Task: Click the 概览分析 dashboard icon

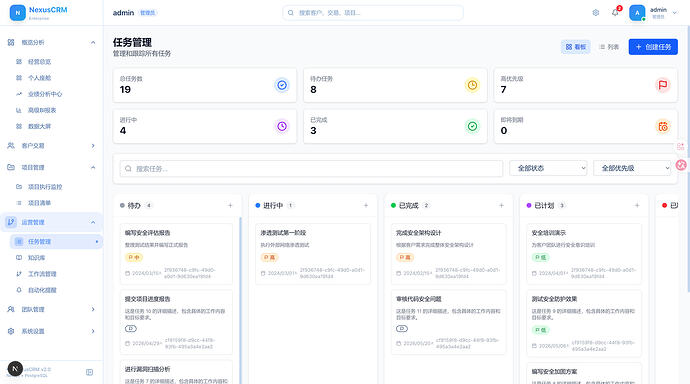Action: pos(11,42)
